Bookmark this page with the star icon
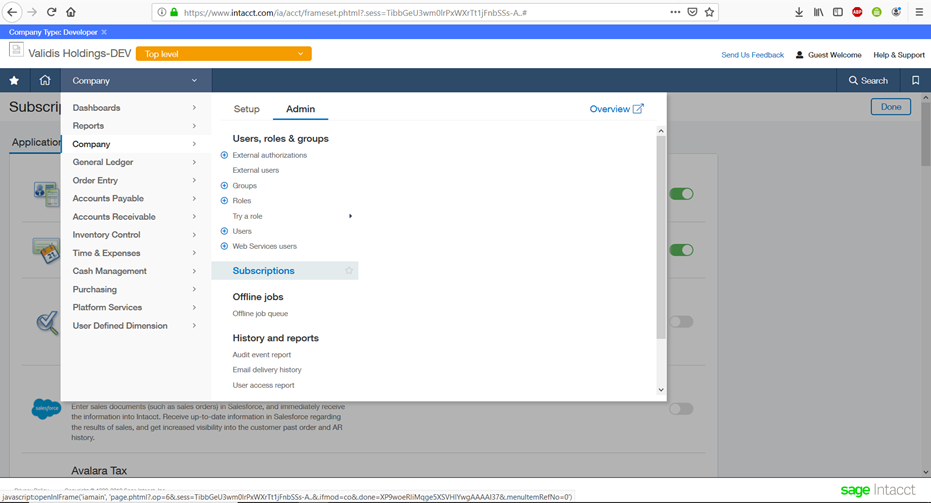 [x=709, y=12]
